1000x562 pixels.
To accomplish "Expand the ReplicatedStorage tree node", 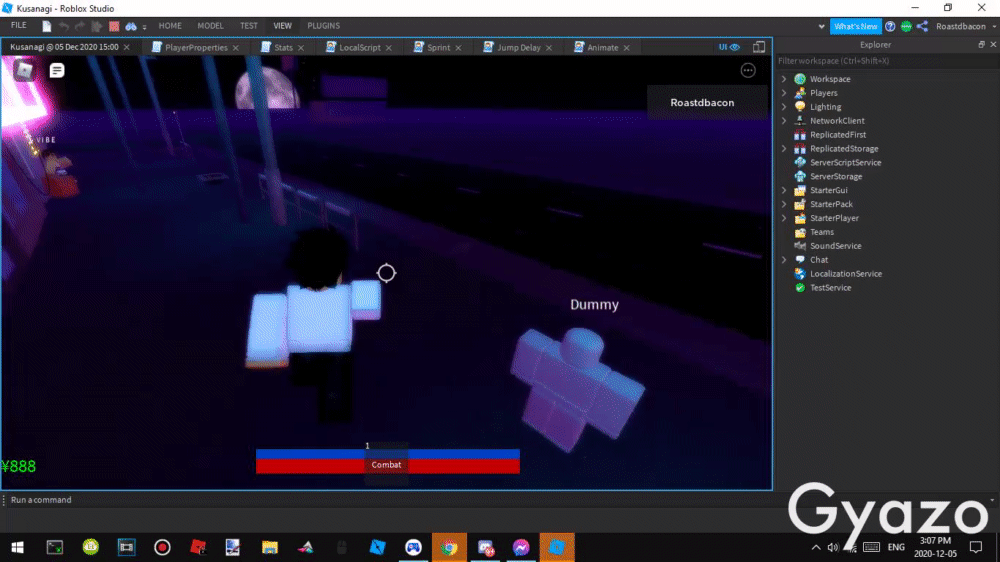I will click(x=784, y=149).
